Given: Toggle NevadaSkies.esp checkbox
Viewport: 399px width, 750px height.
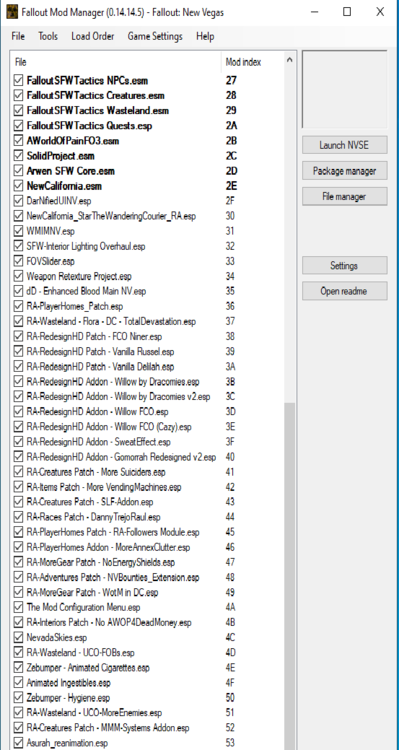Looking at the screenshot, I should point(19,638).
